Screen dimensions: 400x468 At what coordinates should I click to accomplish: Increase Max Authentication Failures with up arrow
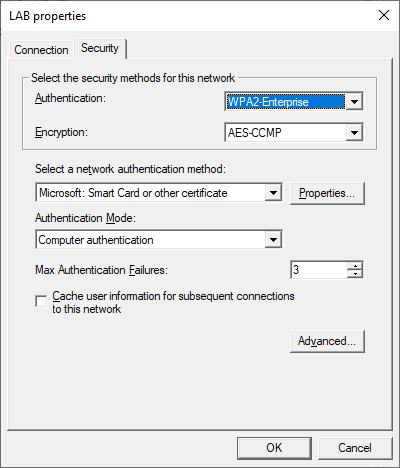coord(355,266)
